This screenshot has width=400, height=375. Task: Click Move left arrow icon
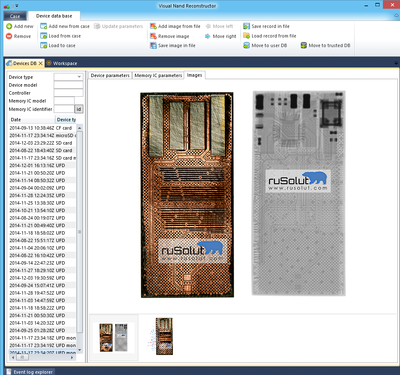point(208,26)
